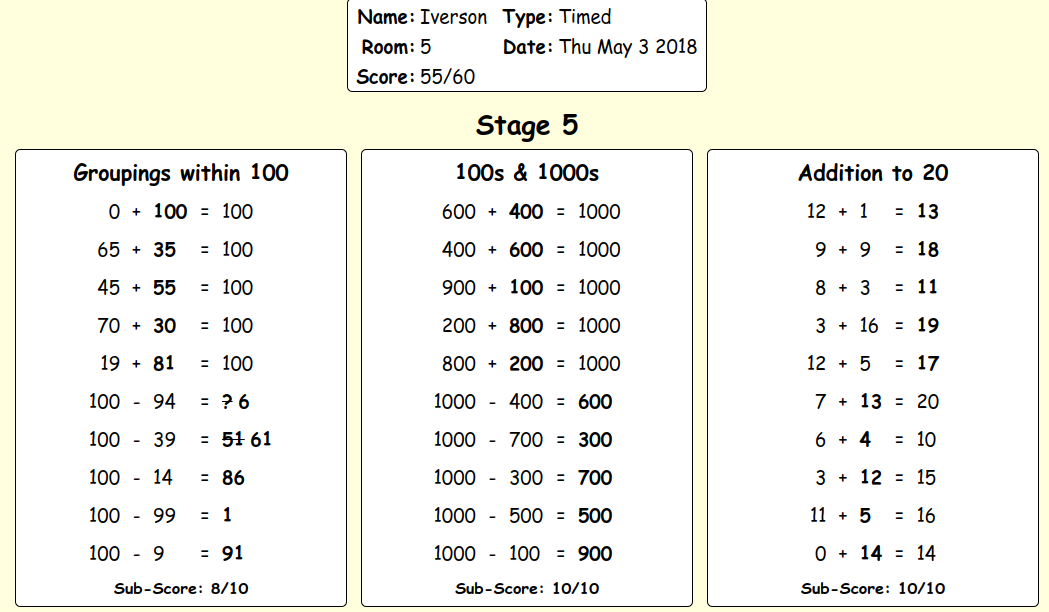
Task: Click the 'Addition to 20' heading
Action: (x=873, y=173)
